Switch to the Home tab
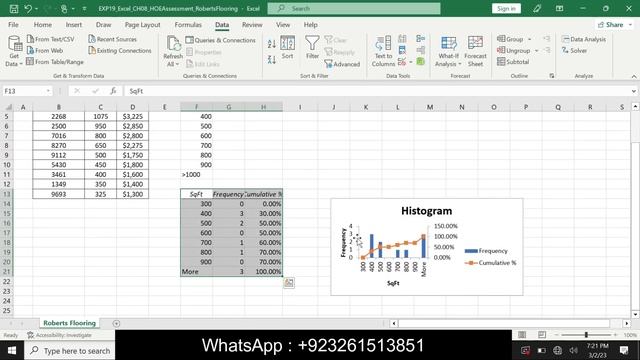 click(x=42, y=25)
